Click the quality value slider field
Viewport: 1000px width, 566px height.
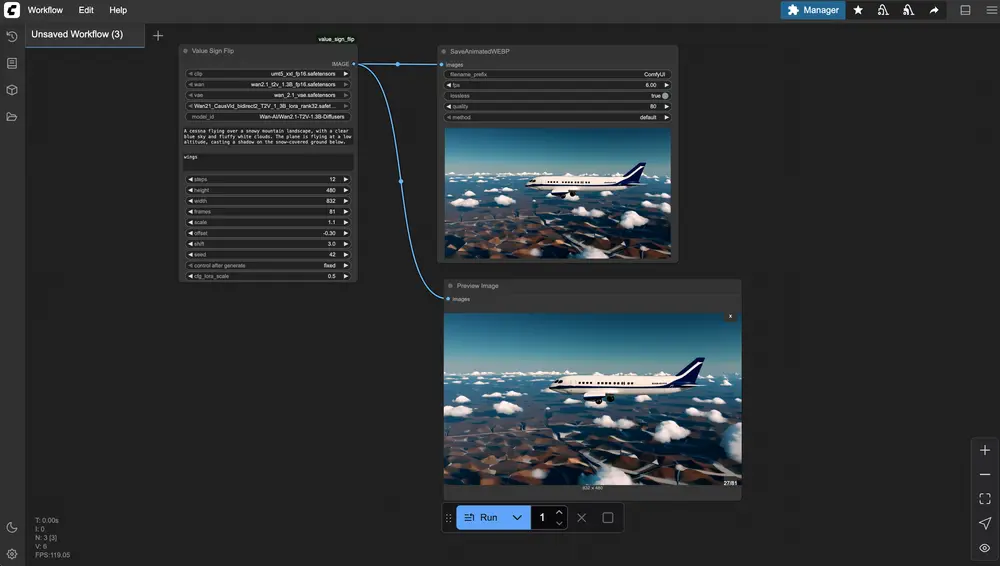coord(557,106)
